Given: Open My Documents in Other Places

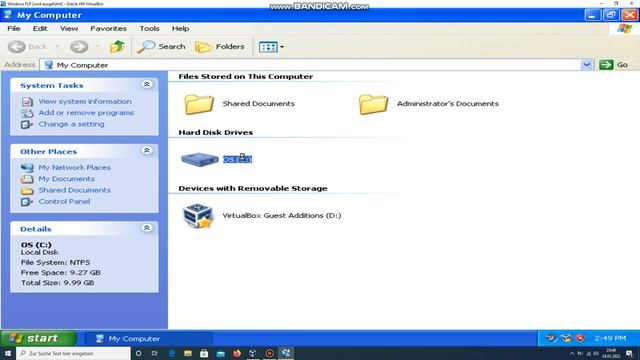Looking at the screenshot, I should tap(67, 179).
